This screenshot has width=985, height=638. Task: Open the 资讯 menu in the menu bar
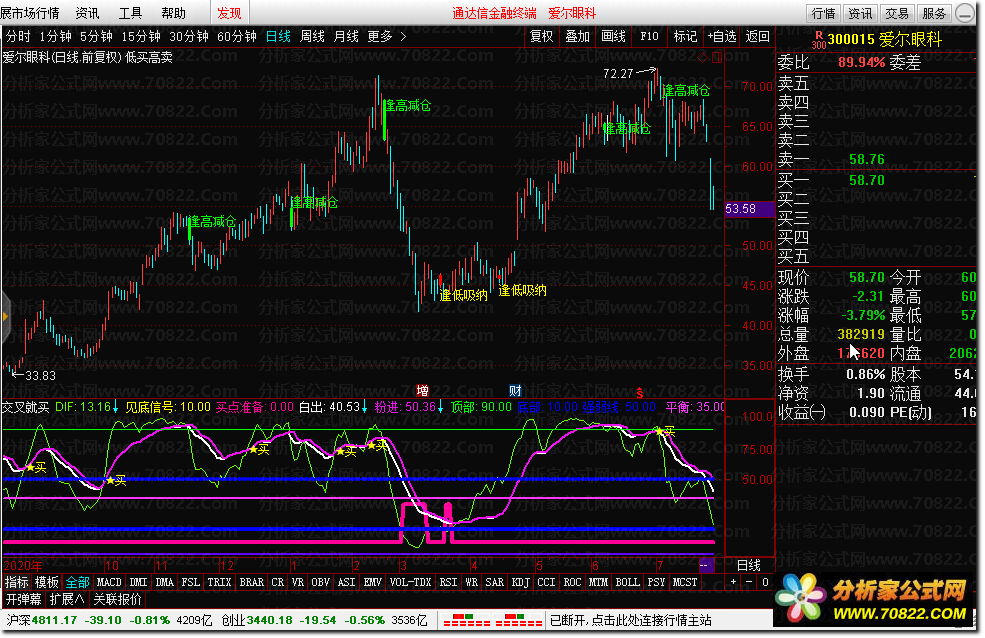(x=87, y=13)
